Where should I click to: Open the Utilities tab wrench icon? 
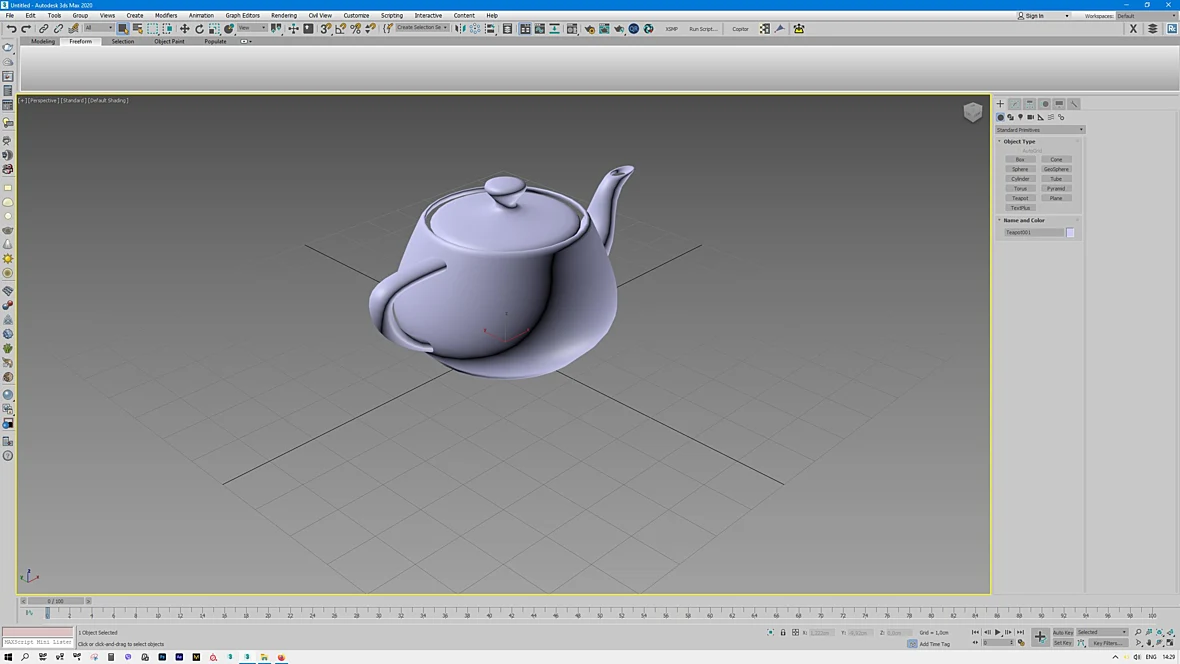[x=1074, y=104]
